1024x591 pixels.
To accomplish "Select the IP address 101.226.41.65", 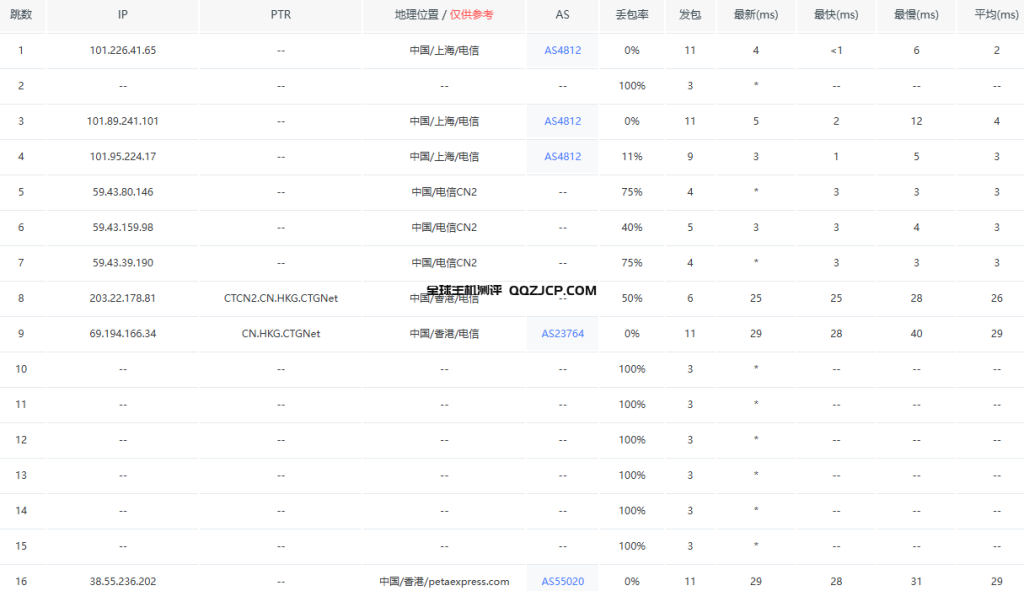I will click(x=123, y=50).
